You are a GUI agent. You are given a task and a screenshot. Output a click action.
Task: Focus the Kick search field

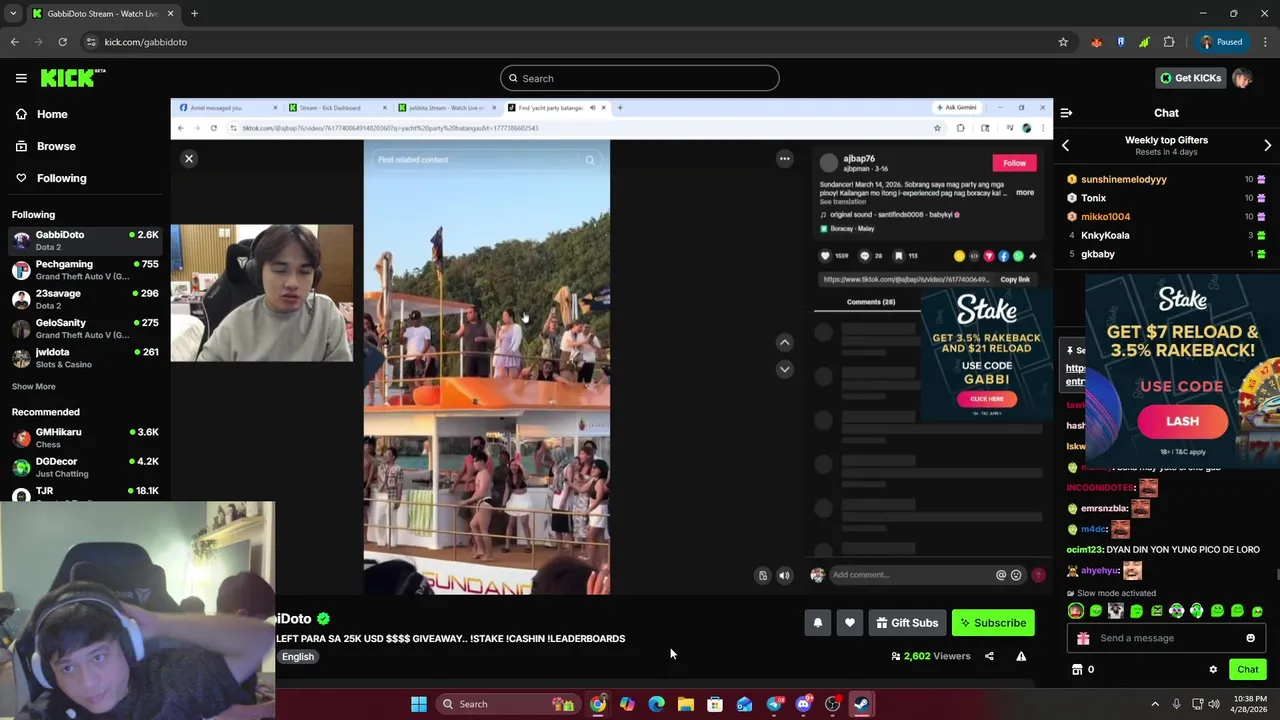pyautogui.click(x=640, y=78)
